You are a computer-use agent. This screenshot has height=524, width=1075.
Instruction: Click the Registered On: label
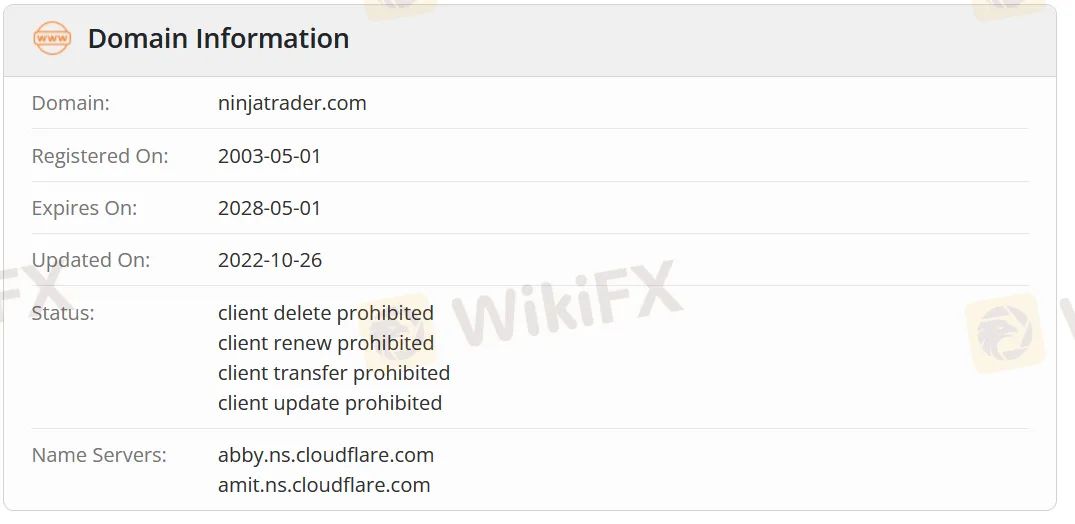tap(99, 156)
